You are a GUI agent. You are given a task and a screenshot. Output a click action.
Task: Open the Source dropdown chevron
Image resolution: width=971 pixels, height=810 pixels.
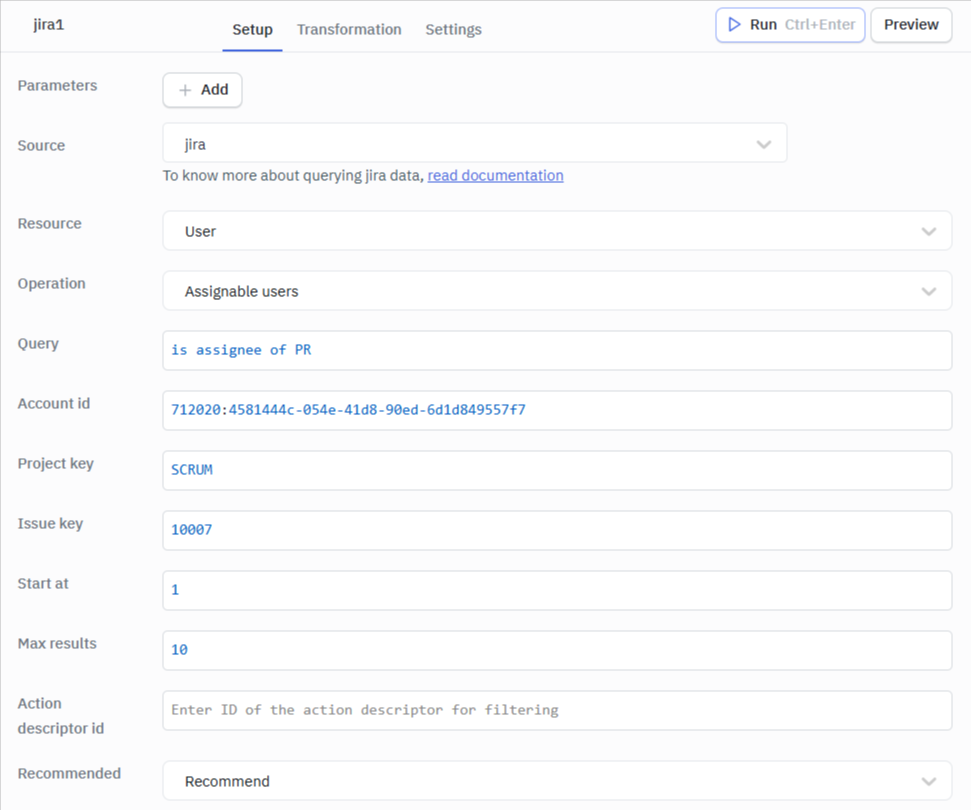pyautogui.click(x=764, y=144)
